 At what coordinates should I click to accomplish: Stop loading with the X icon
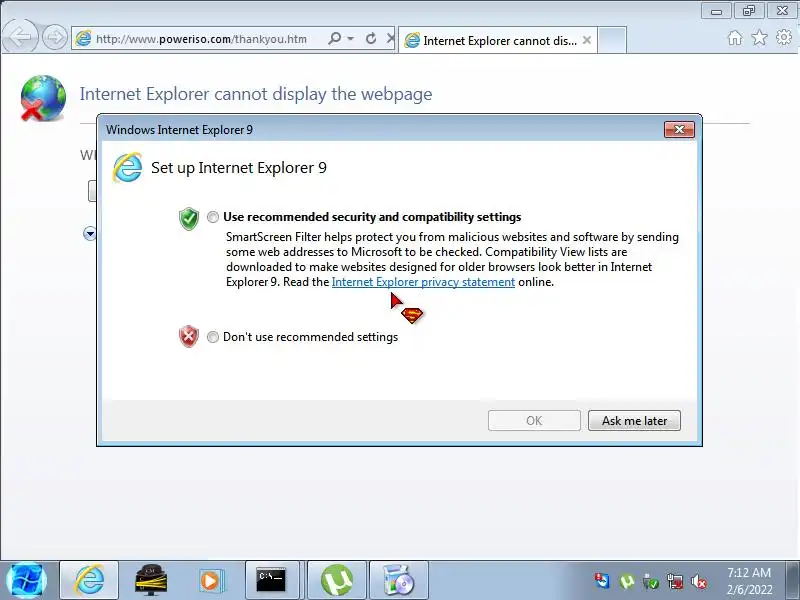point(390,38)
